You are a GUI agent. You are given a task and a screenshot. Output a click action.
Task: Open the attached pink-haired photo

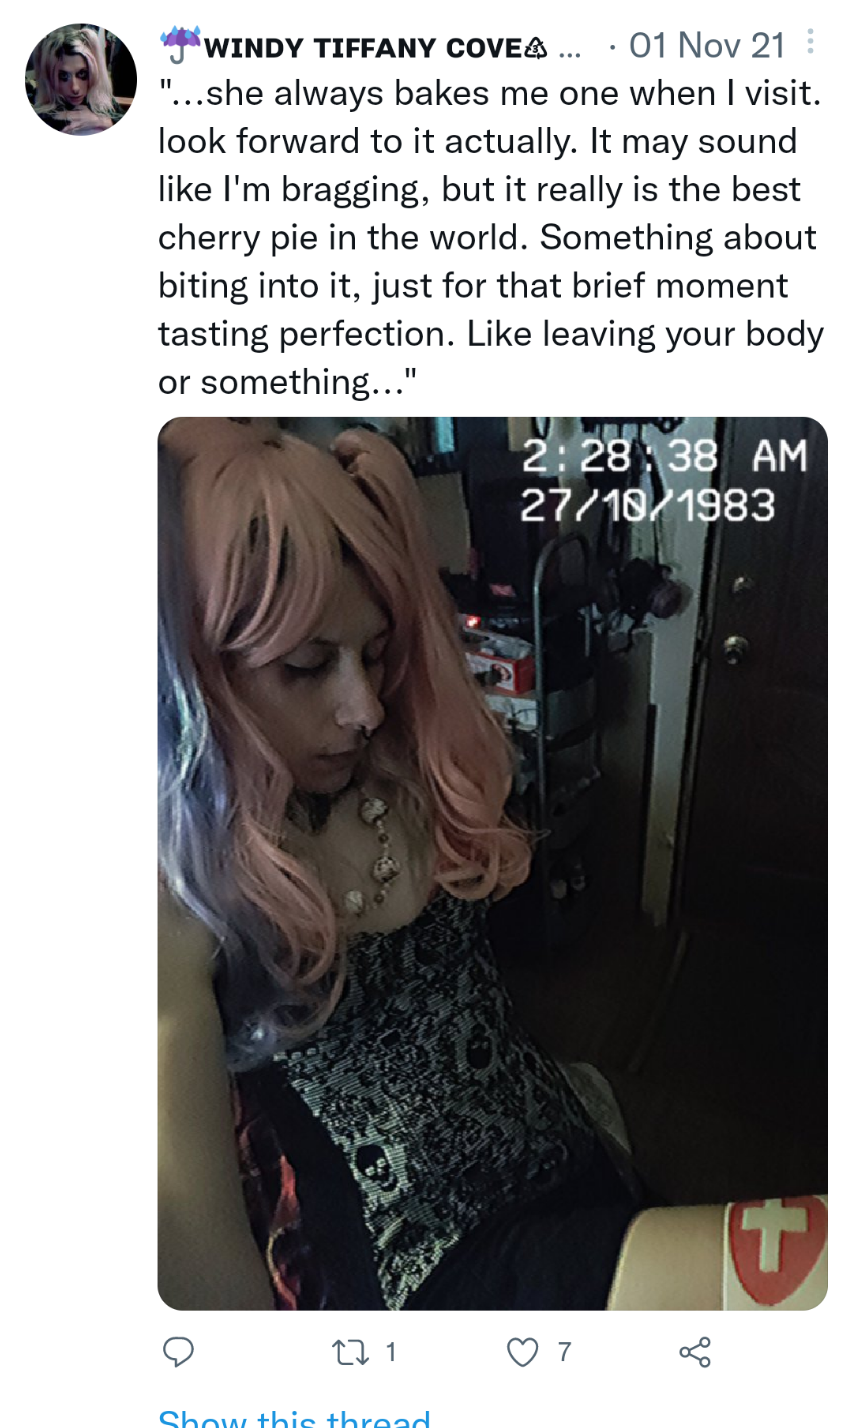492,863
